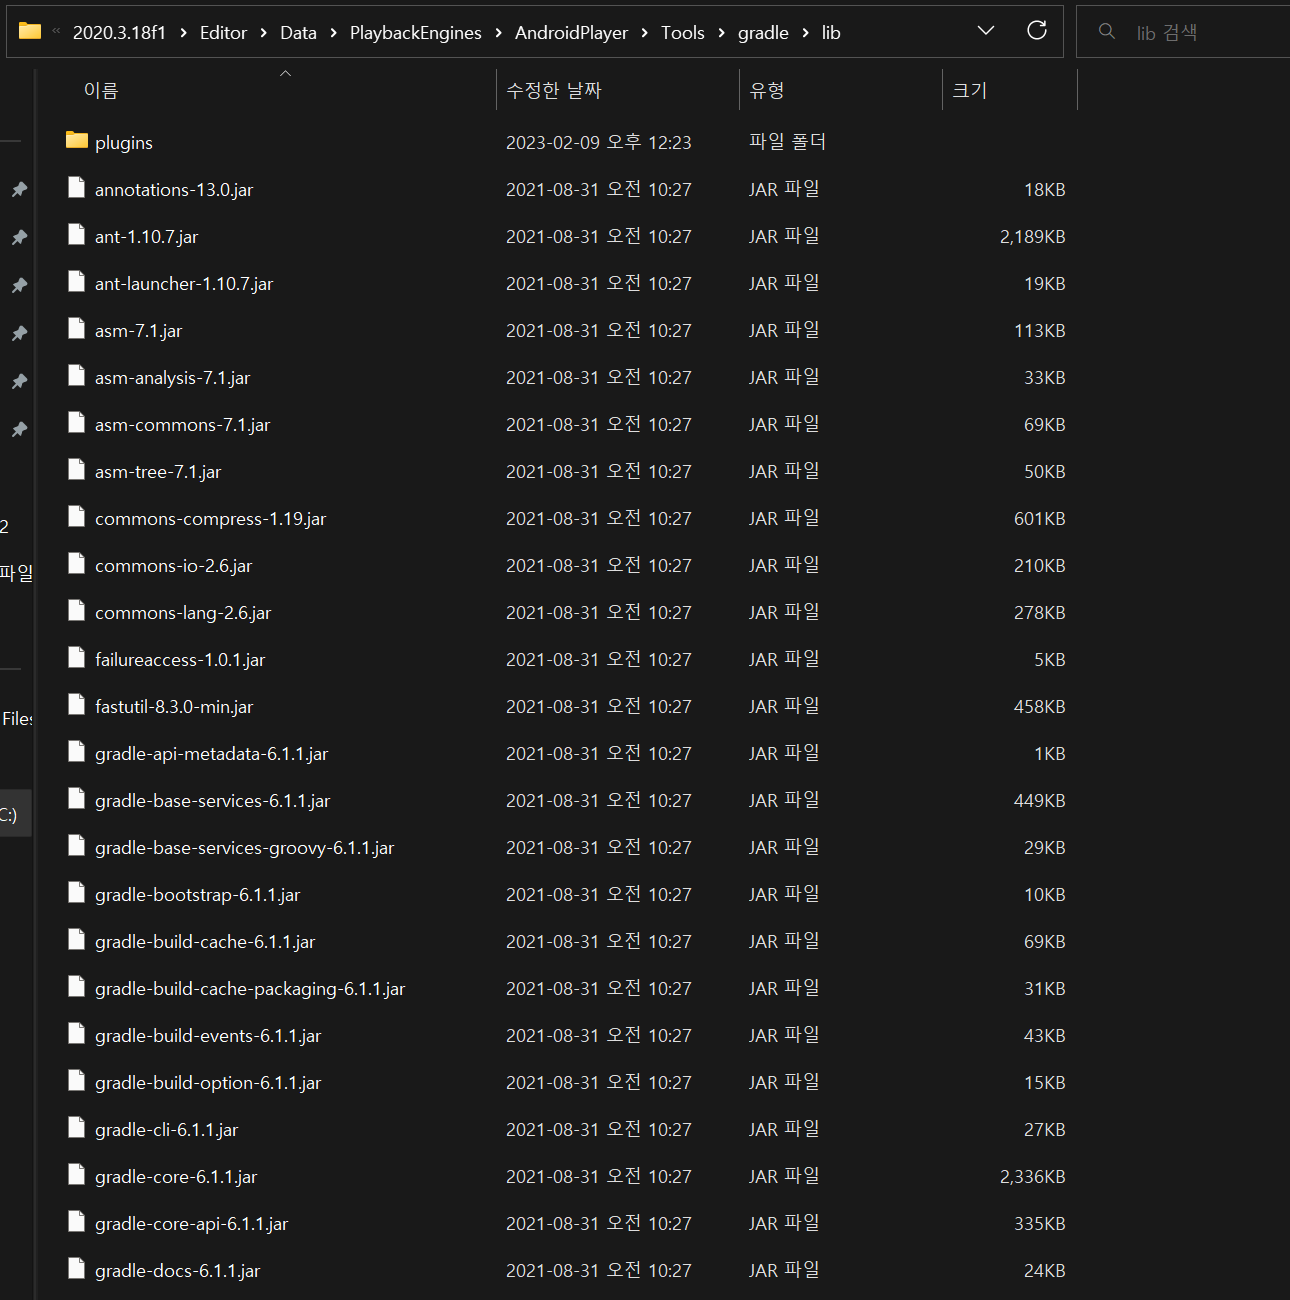The height and width of the screenshot is (1300, 1290).
Task: Open the chevron after Data breadcrumb
Action: pos(333,33)
